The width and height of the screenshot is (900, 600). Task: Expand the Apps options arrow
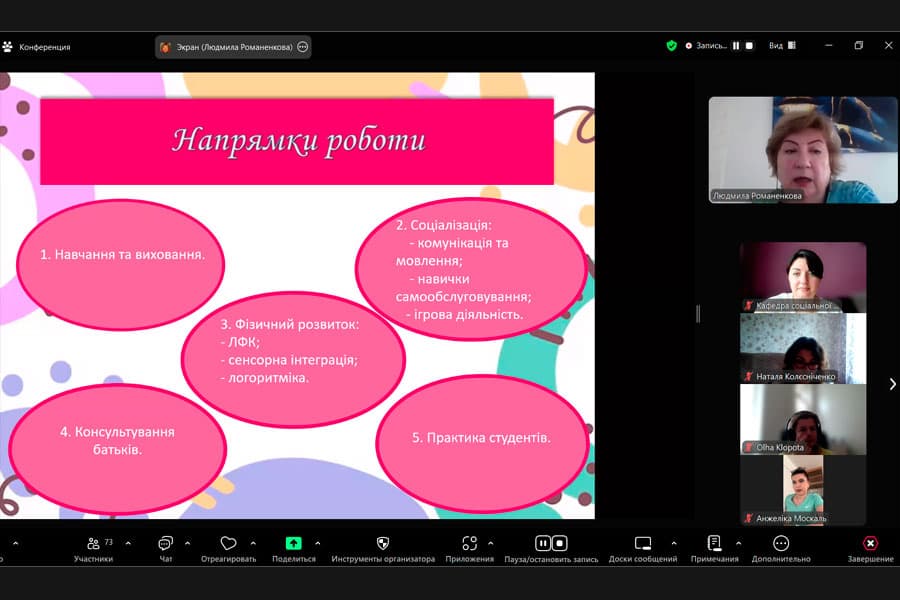491,543
